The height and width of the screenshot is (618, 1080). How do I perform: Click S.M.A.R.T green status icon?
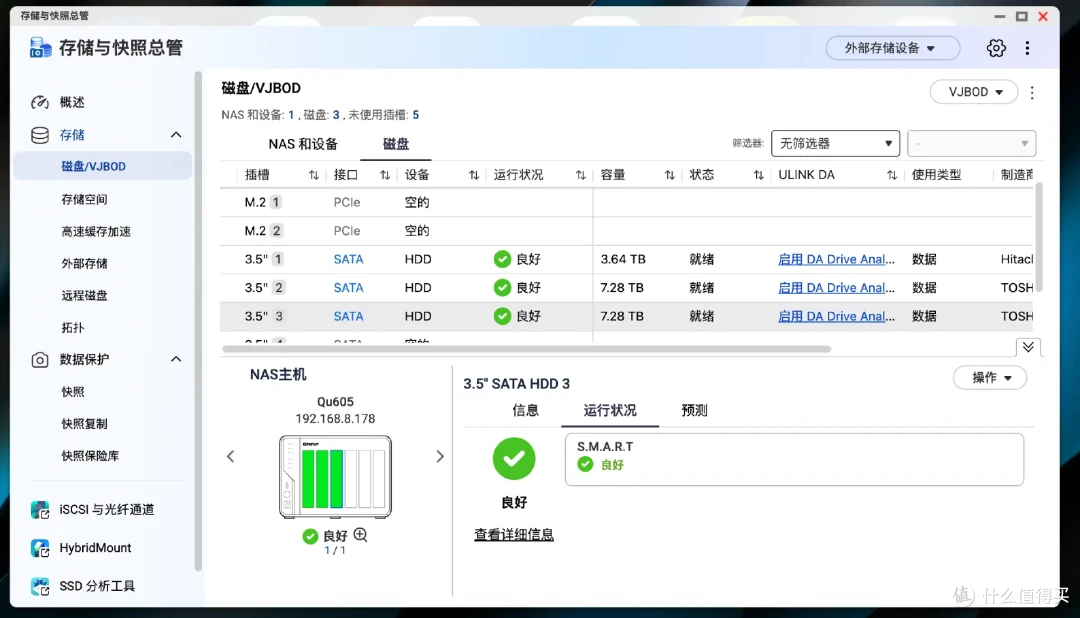coord(585,464)
